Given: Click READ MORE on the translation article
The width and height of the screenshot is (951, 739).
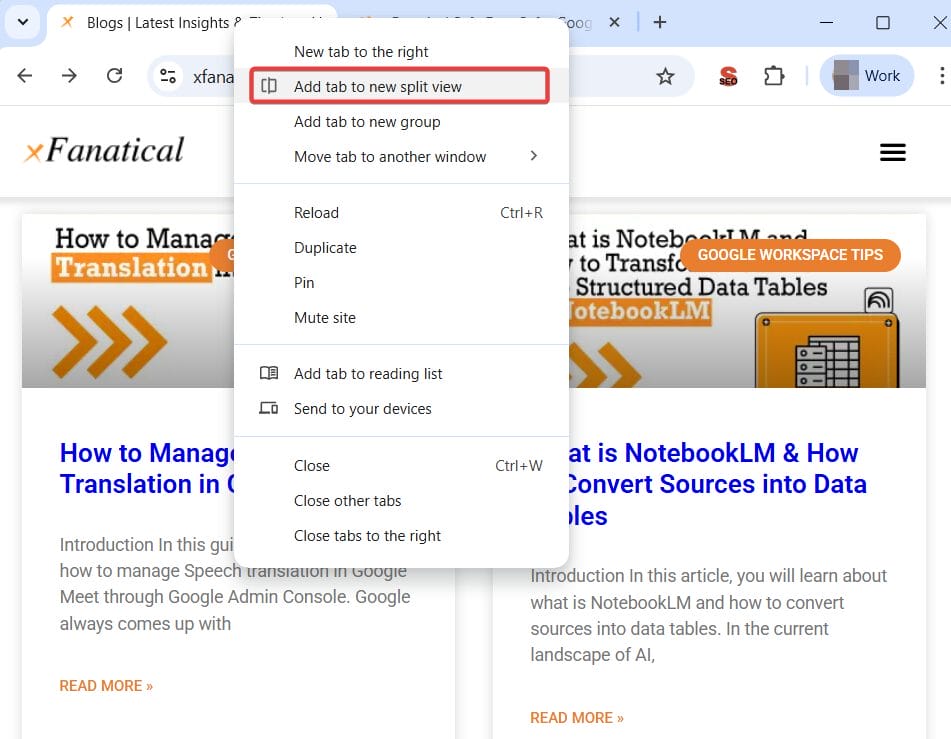Looking at the screenshot, I should [x=106, y=685].
